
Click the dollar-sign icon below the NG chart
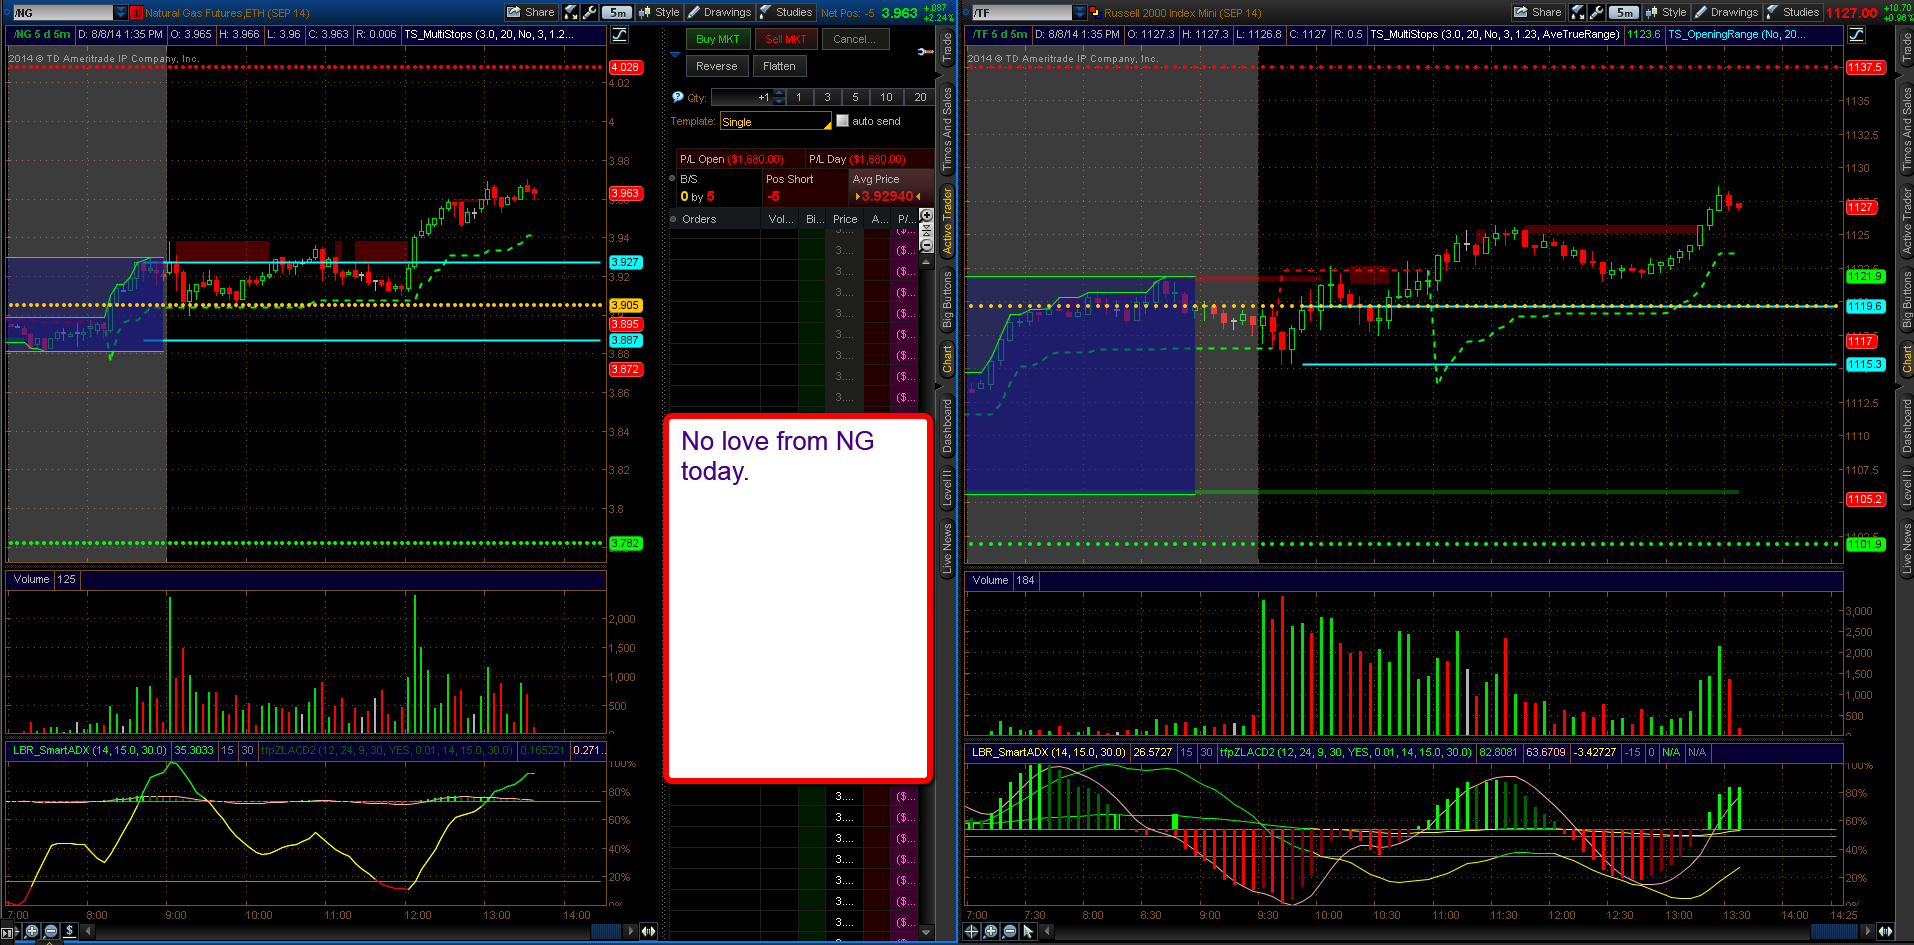pyautogui.click(x=69, y=931)
